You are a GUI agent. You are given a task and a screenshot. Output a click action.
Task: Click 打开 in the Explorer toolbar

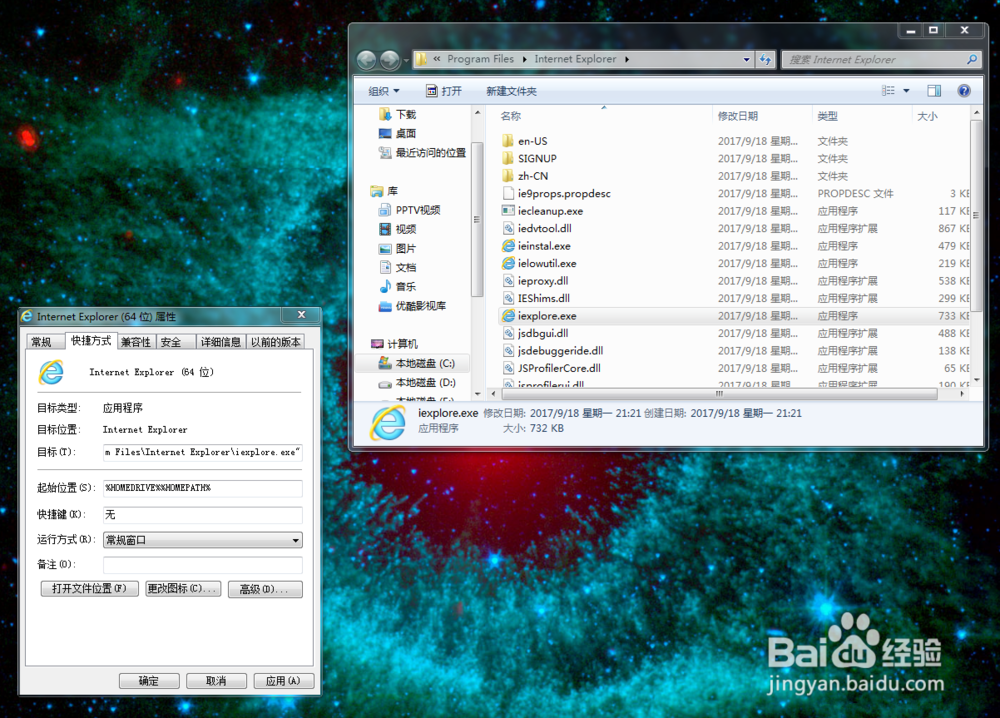(x=444, y=91)
